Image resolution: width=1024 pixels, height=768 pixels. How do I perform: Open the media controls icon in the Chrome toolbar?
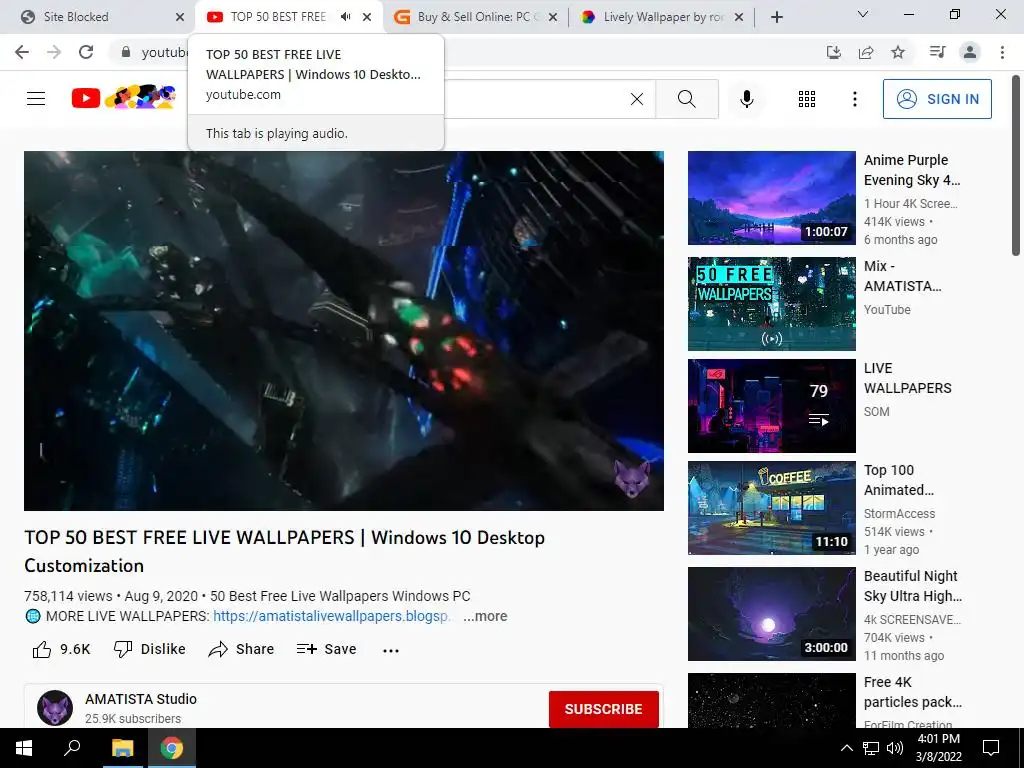(937, 52)
